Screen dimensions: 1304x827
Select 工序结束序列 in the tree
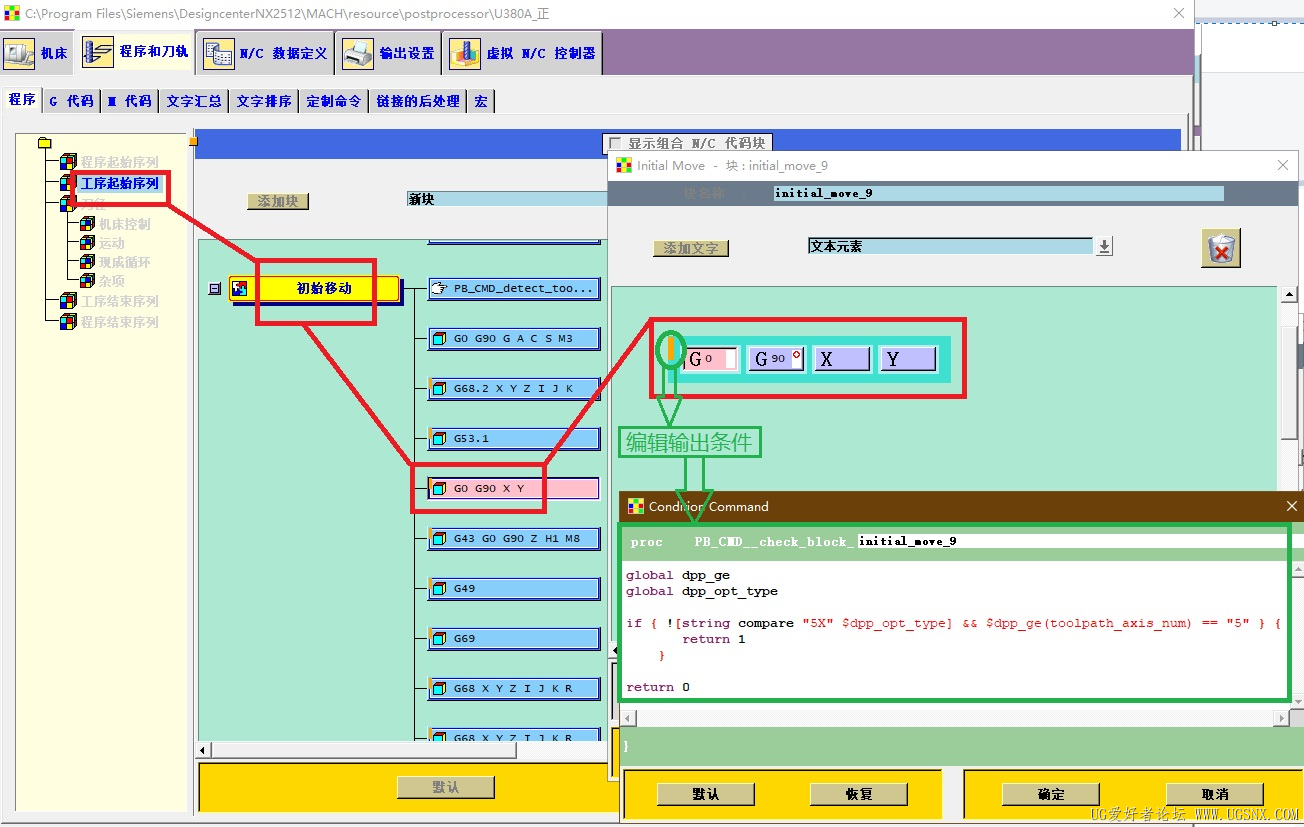coord(119,301)
